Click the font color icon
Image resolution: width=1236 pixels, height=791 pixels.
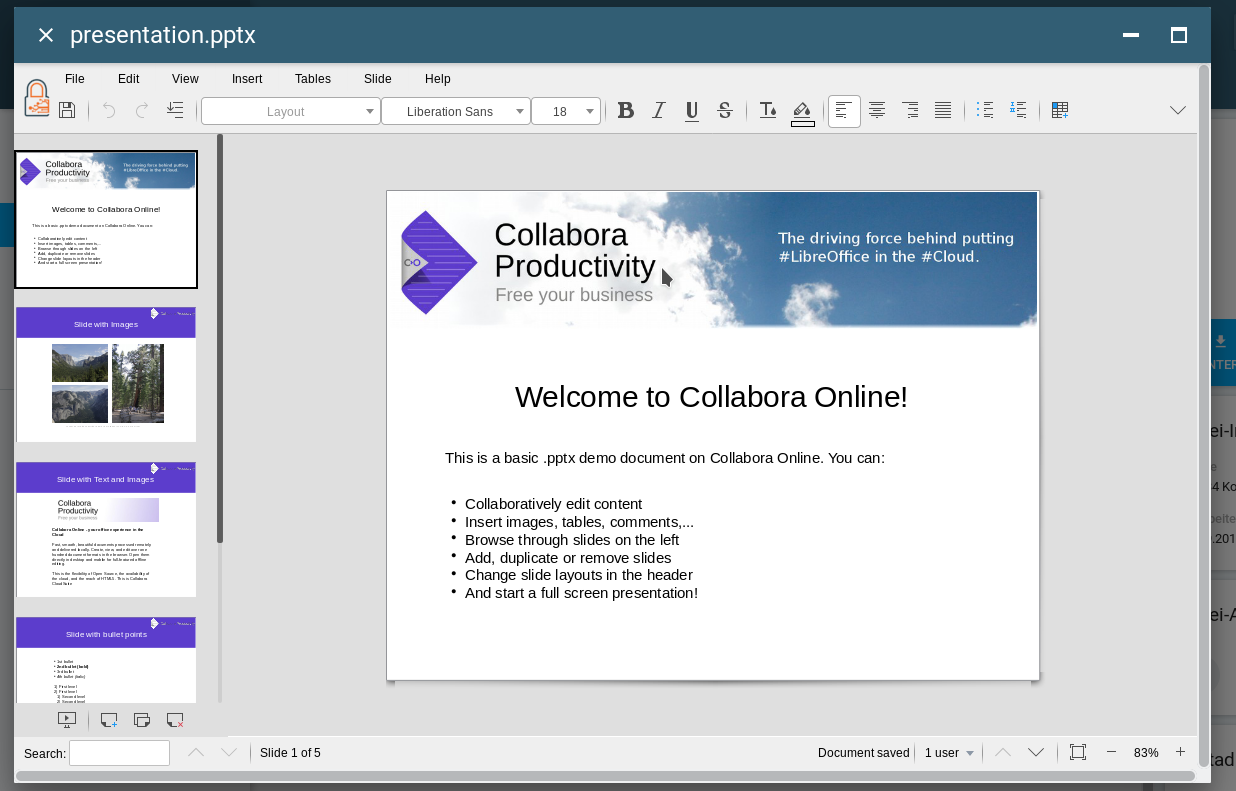coord(768,111)
